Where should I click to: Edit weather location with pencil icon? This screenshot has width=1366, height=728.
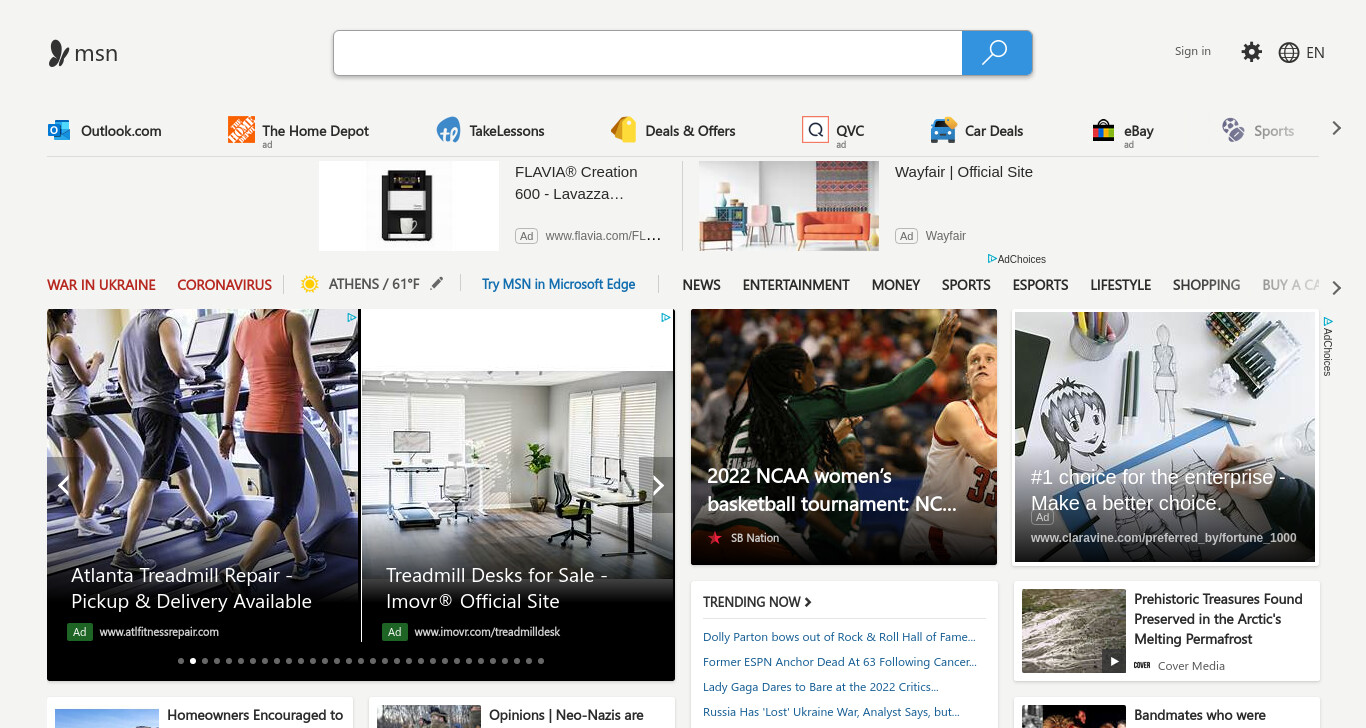(x=437, y=284)
